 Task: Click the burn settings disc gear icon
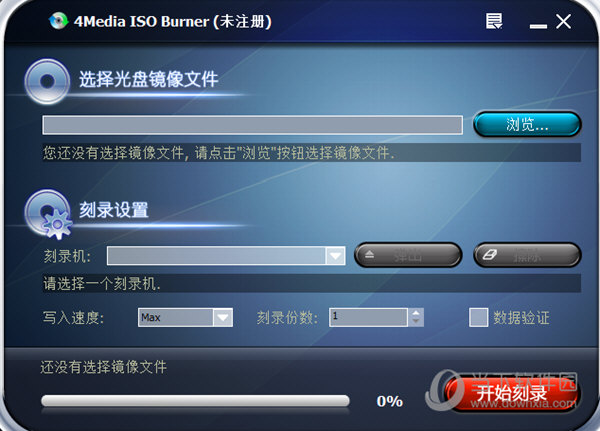point(48,214)
